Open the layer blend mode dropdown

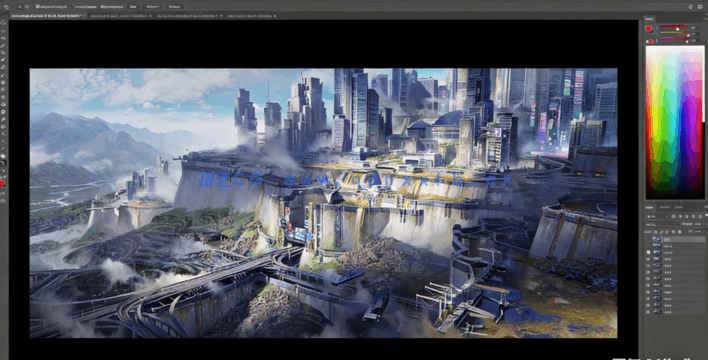point(662,224)
